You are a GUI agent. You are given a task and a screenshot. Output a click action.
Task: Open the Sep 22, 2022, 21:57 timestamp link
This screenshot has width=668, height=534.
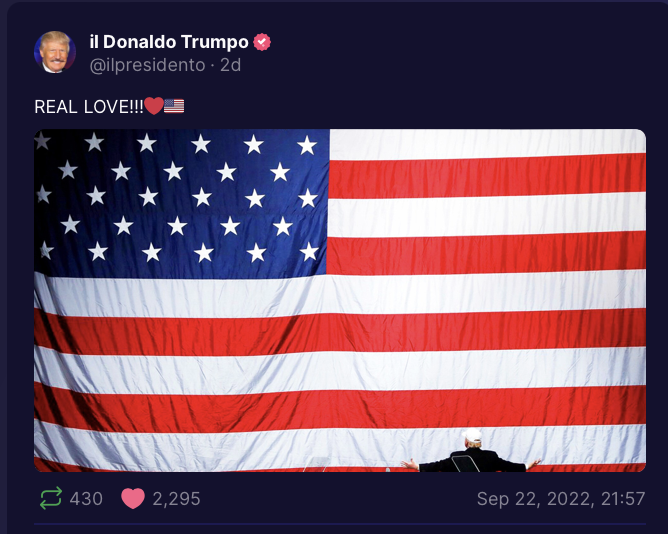tap(561, 499)
